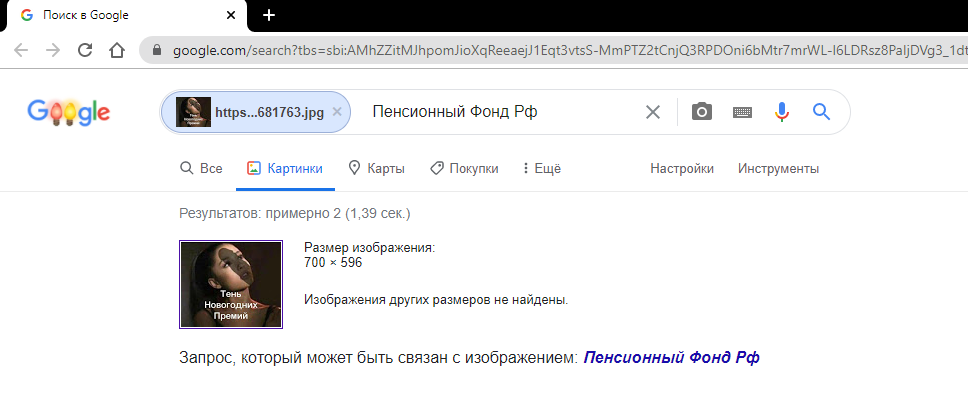Open Настройки dropdown
Viewport: 968px width, 400px height.
682,169
